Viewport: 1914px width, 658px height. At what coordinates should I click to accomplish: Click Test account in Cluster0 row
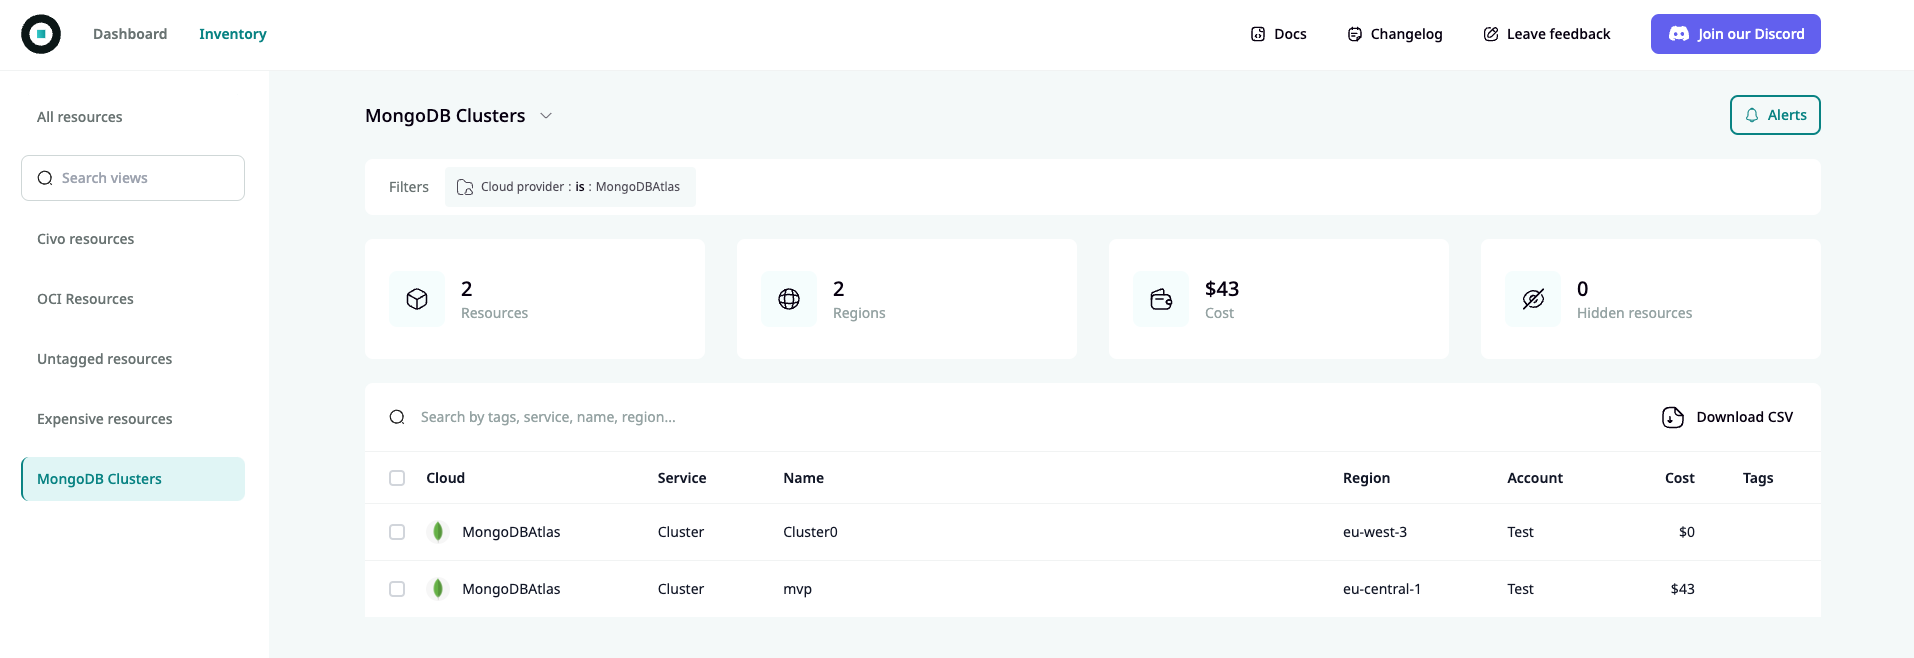coord(1521,532)
